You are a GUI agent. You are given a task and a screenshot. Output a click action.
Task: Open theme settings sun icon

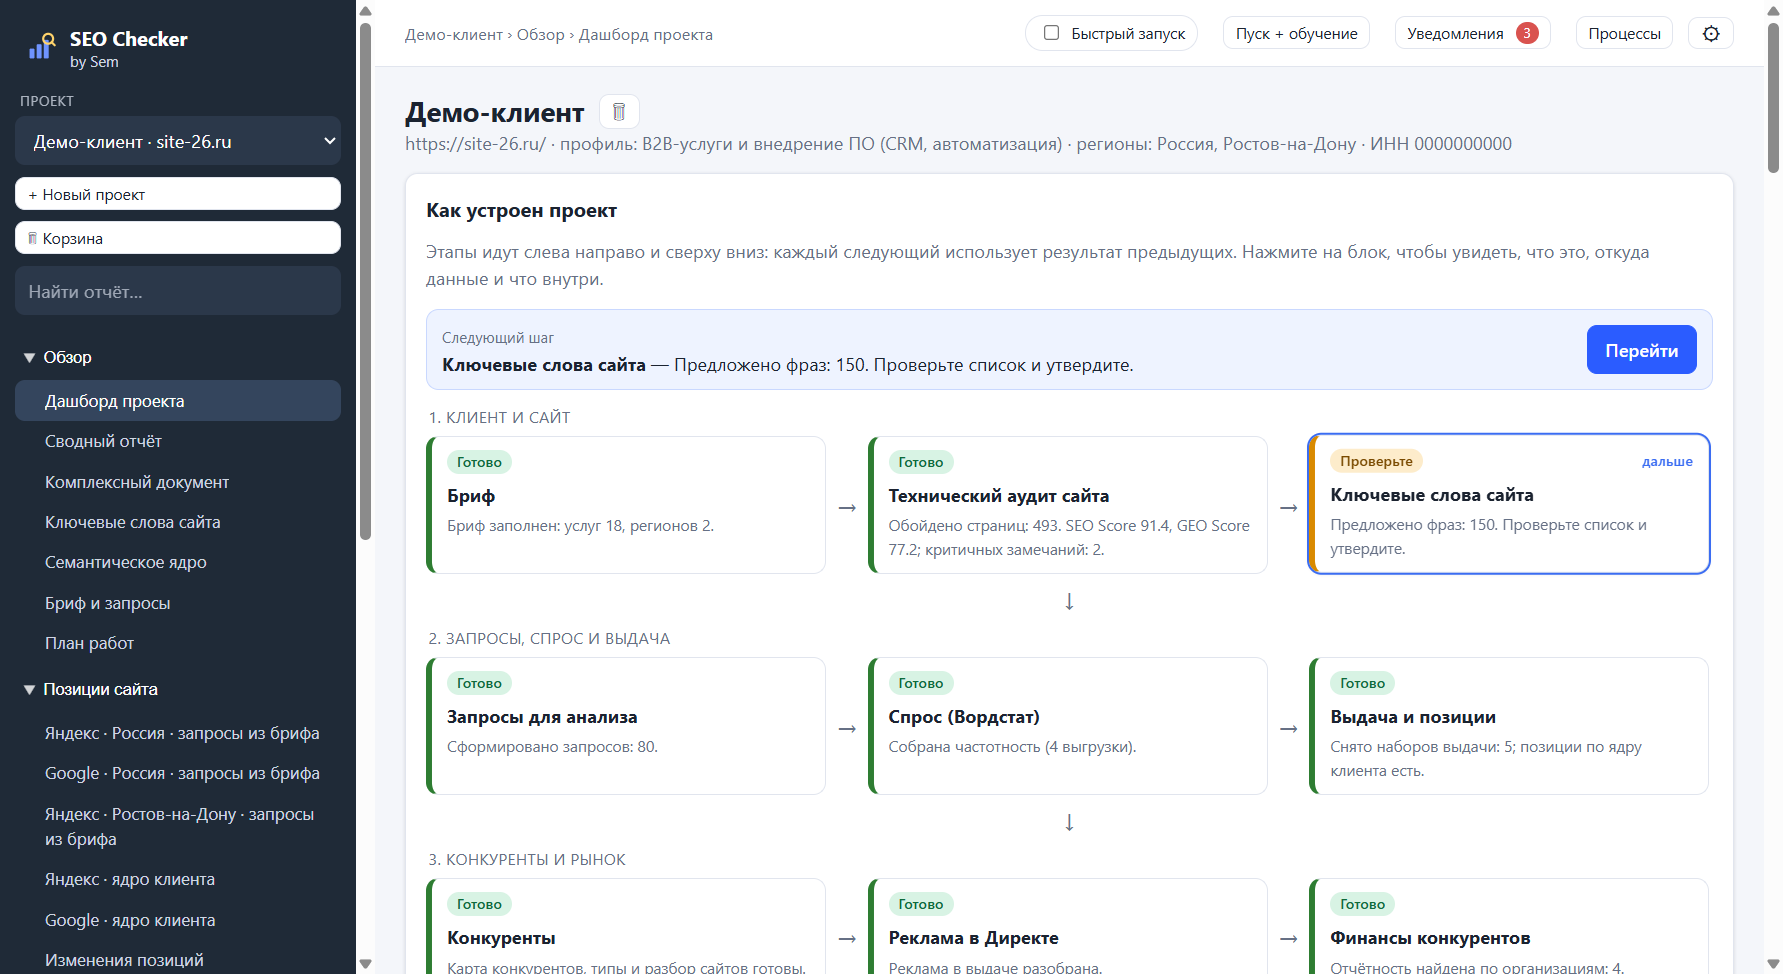coord(1711,34)
